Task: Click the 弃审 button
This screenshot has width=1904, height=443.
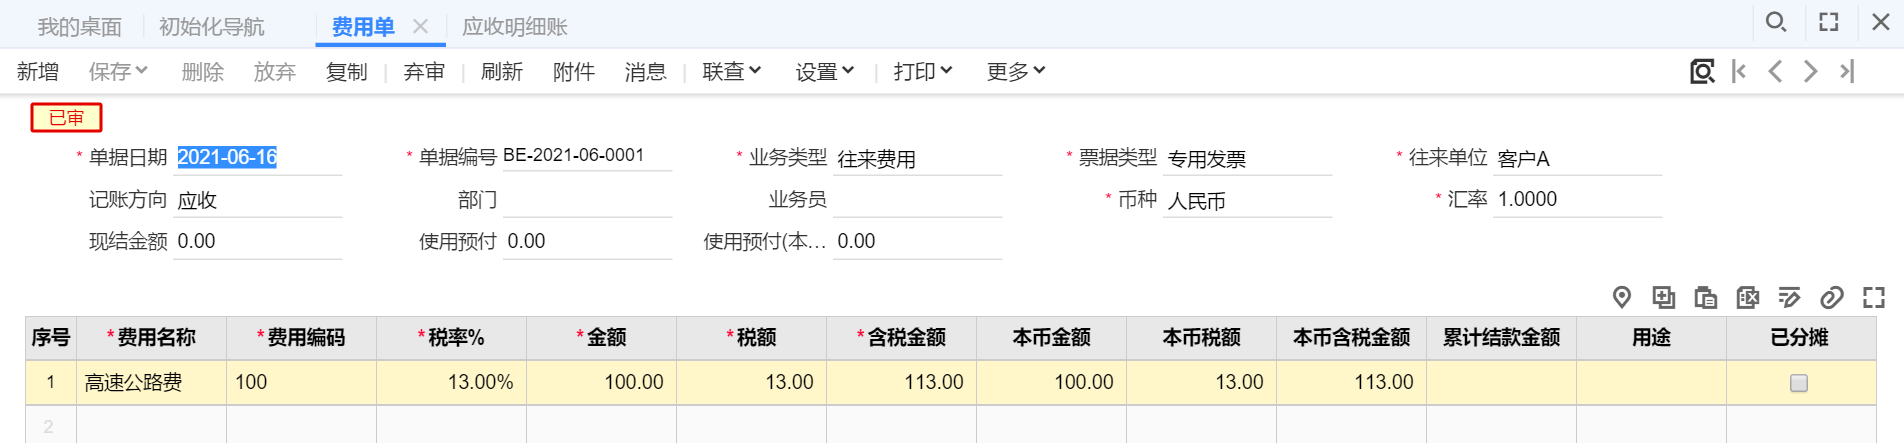Action: click(x=424, y=71)
